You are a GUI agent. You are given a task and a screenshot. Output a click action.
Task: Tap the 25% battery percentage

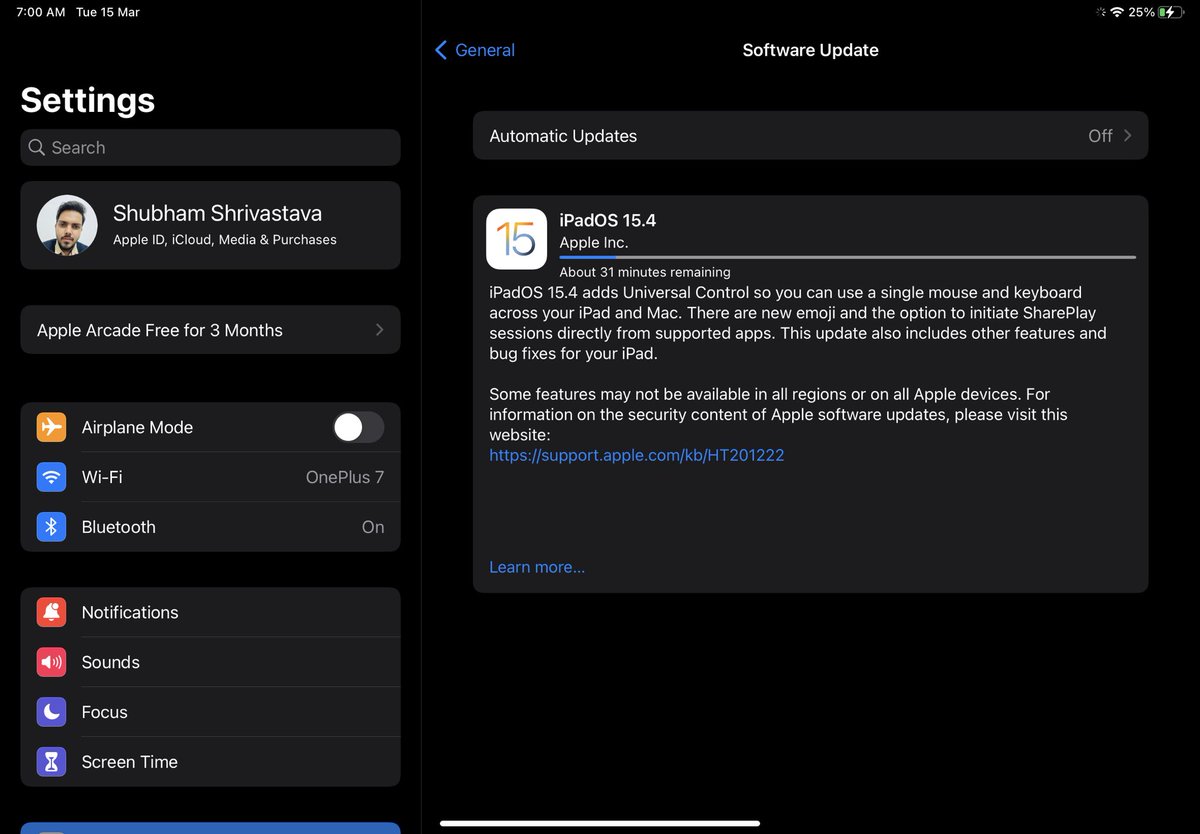1141,12
